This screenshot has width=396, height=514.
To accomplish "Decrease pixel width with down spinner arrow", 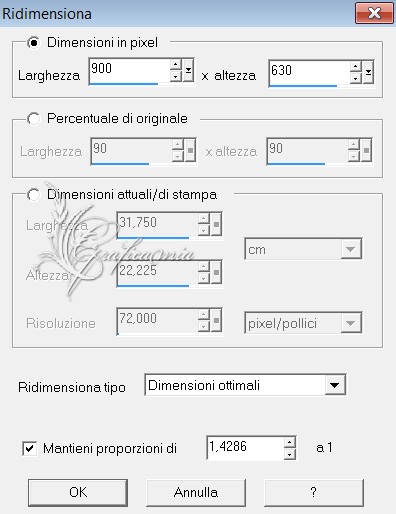I will [x=176, y=76].
